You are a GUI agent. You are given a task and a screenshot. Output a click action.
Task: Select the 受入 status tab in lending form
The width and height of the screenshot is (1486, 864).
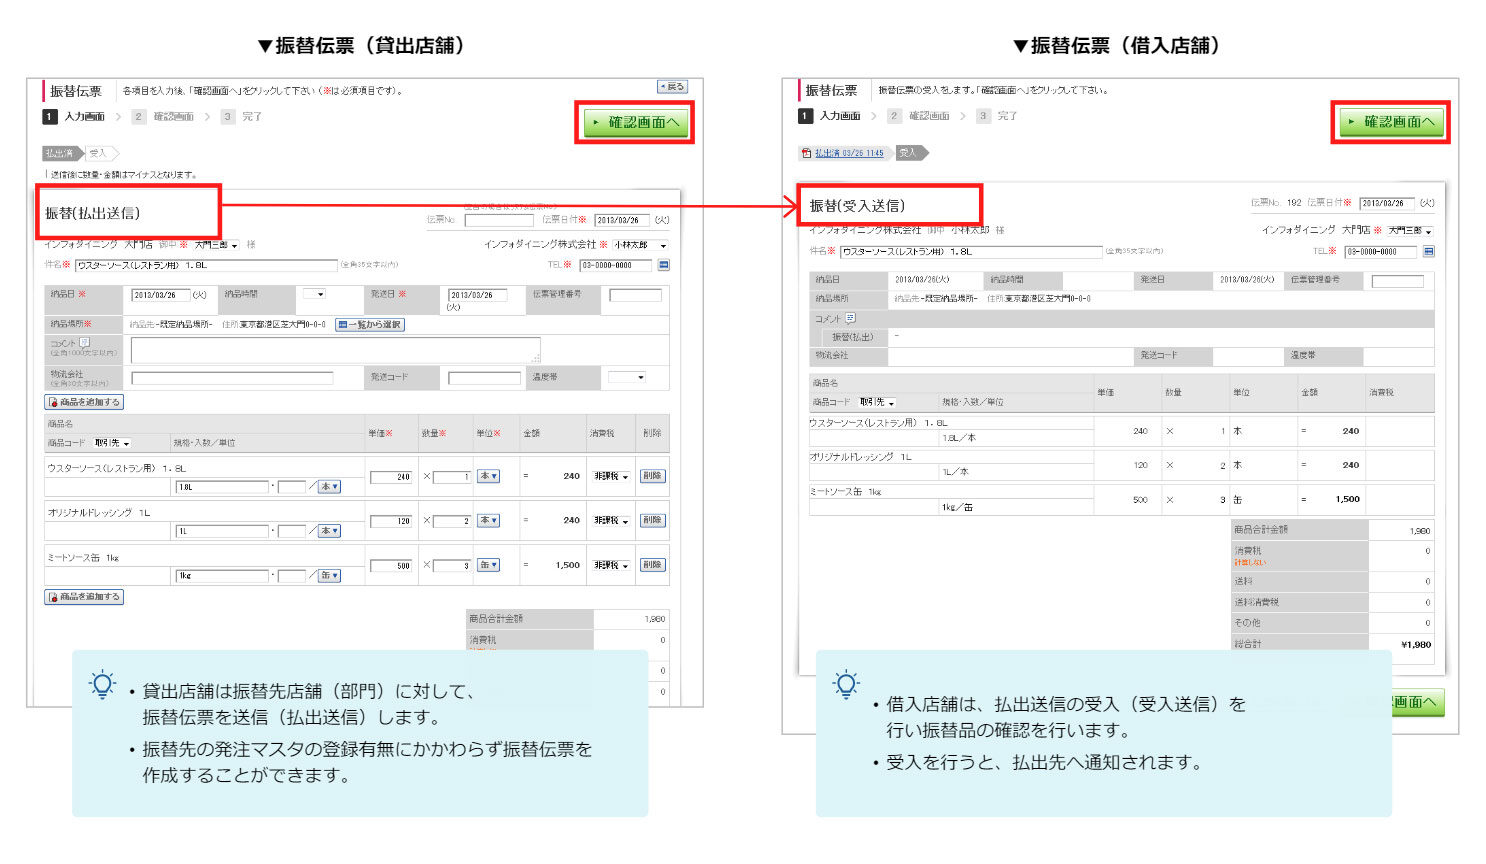99,153
